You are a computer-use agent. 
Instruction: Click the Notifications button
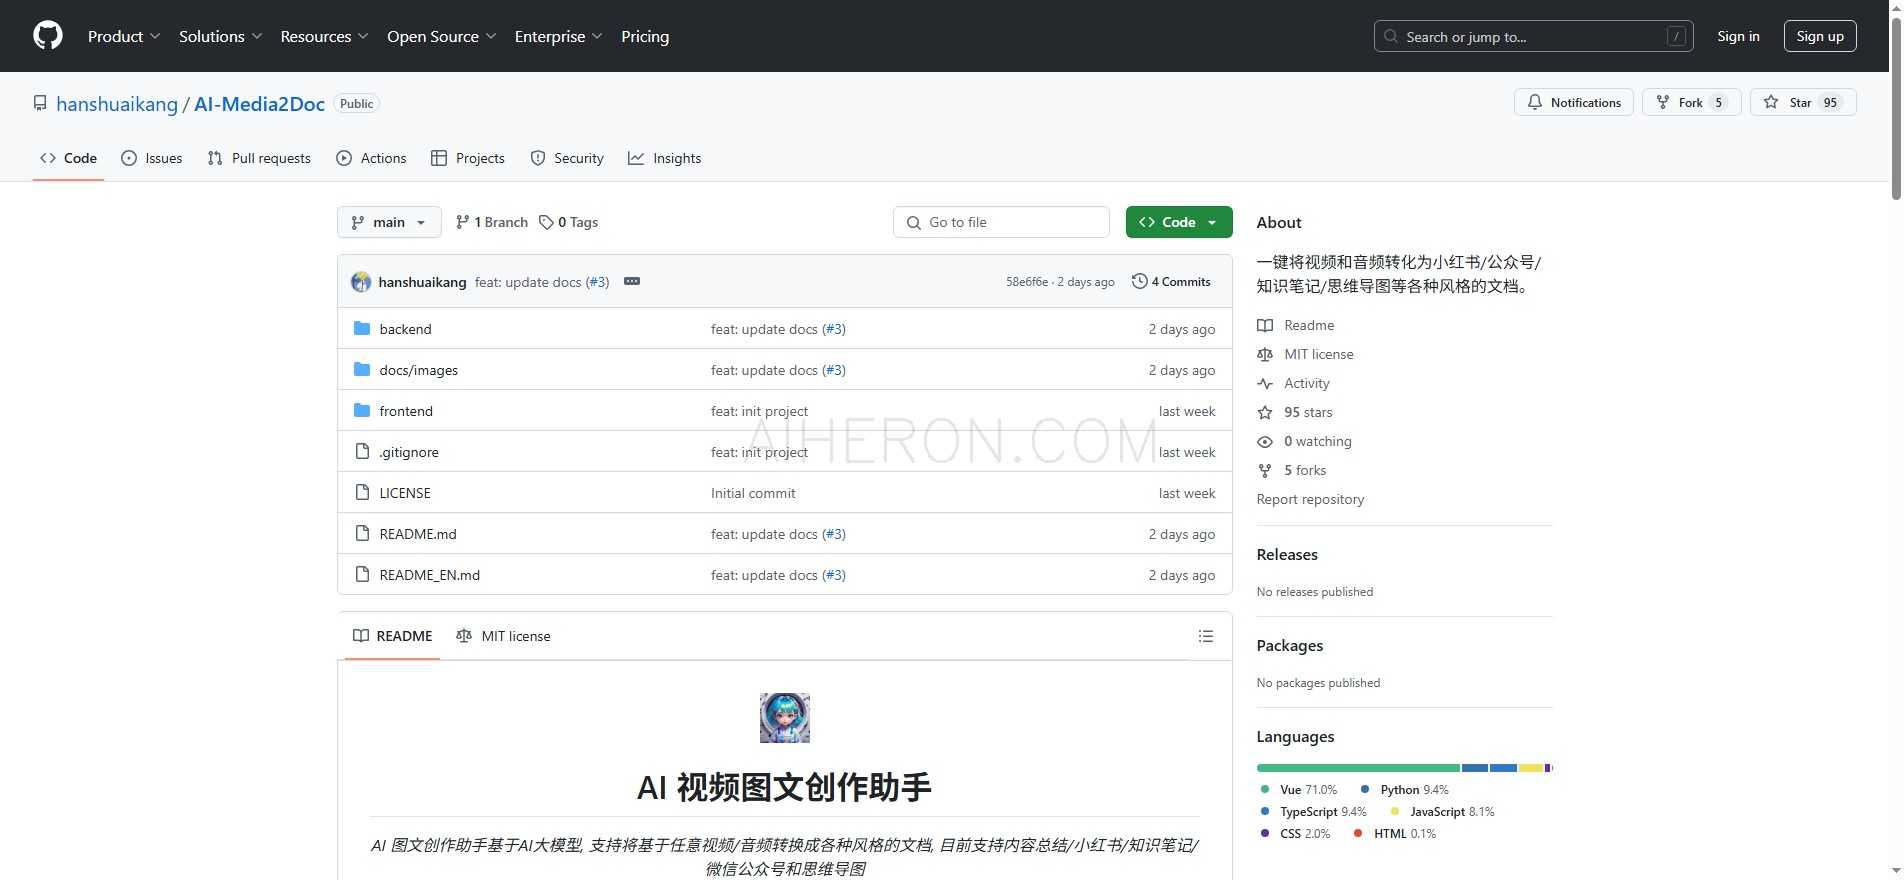pyautogui.click(x=1574, y=102)
